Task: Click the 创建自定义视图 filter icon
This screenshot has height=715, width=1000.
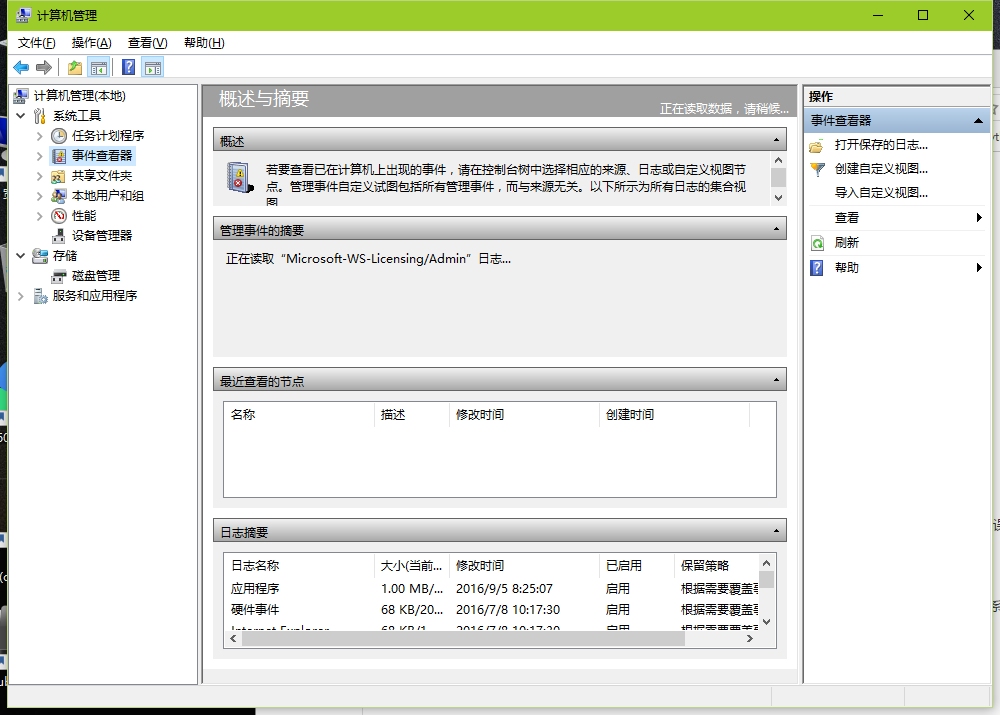Action: 818,168
